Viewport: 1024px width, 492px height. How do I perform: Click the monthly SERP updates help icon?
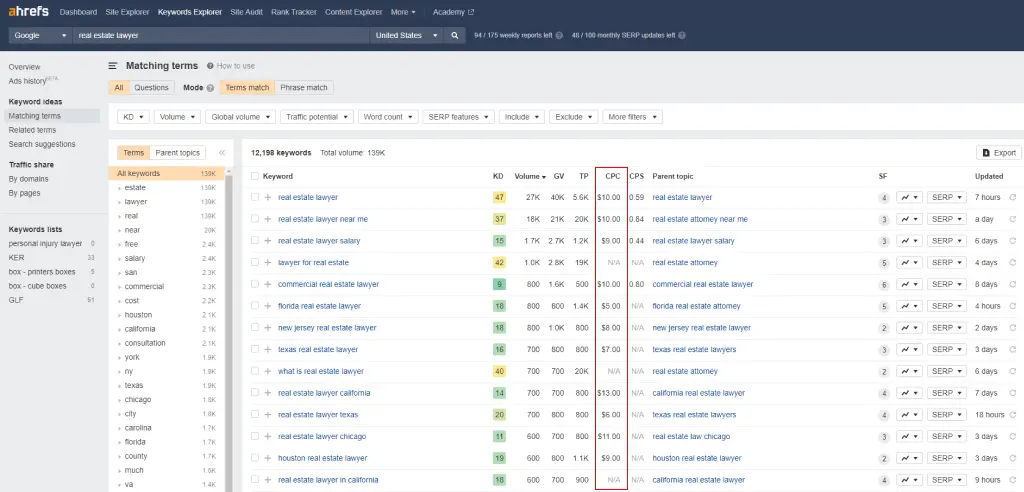click(682, 35)
